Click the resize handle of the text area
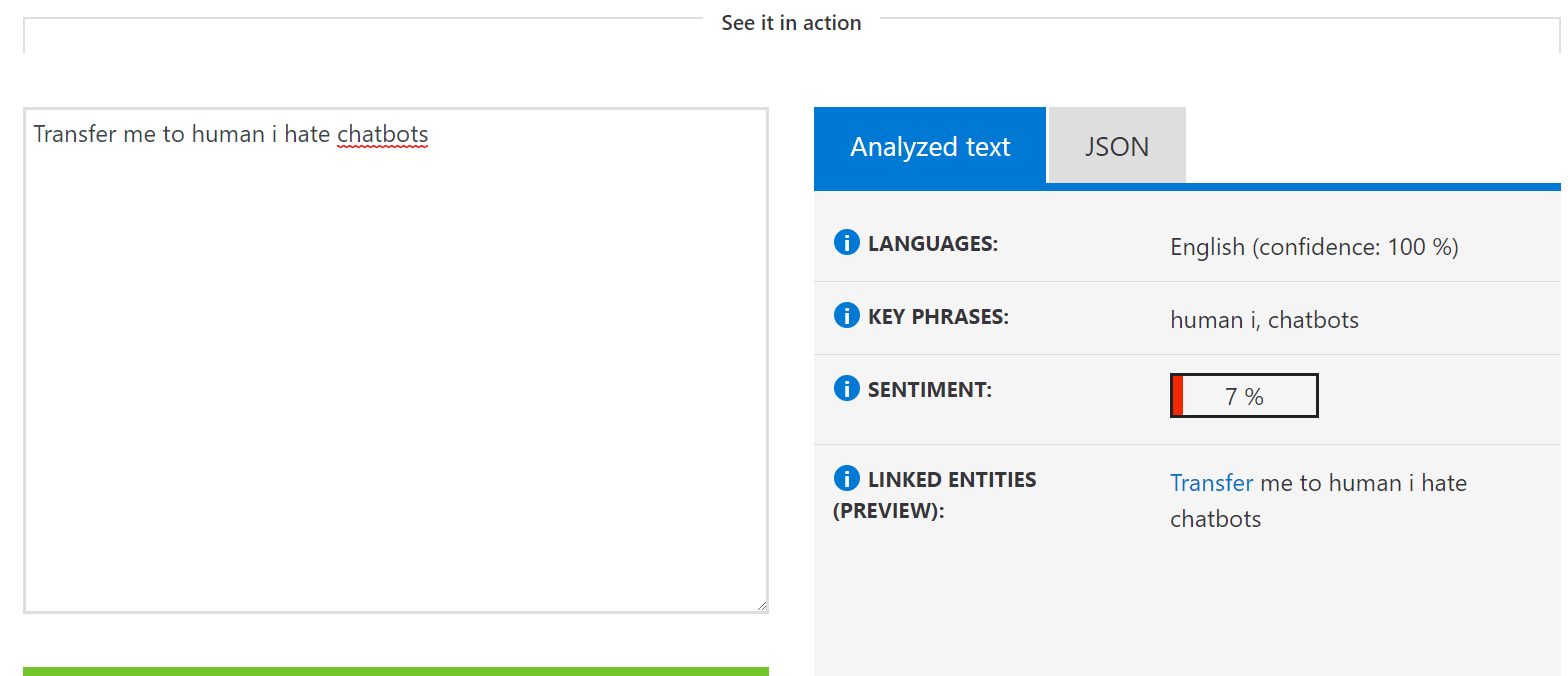The width and height of the screenshot is (1568, 676). (x=761, y=604)
